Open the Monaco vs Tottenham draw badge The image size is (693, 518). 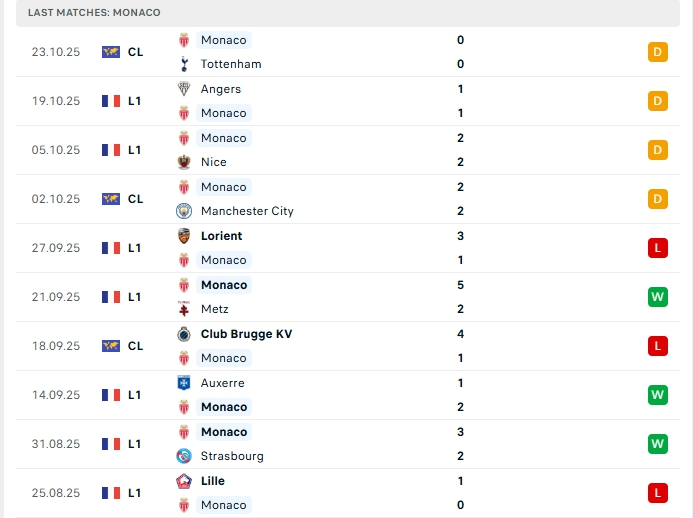tap(657, 52)
